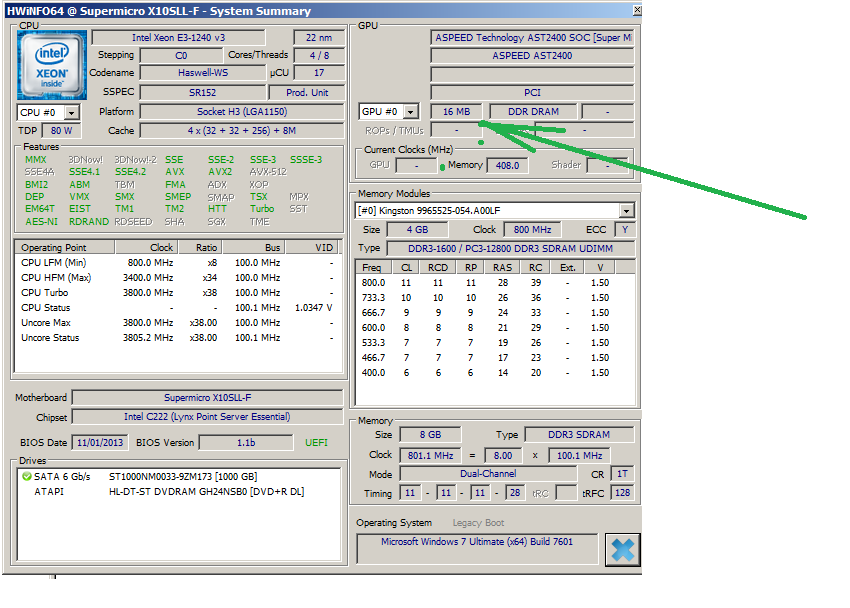Screen dimensions: 850x608
Task: Select the 400.0 frequency timing row
Action: click(494, 373)
